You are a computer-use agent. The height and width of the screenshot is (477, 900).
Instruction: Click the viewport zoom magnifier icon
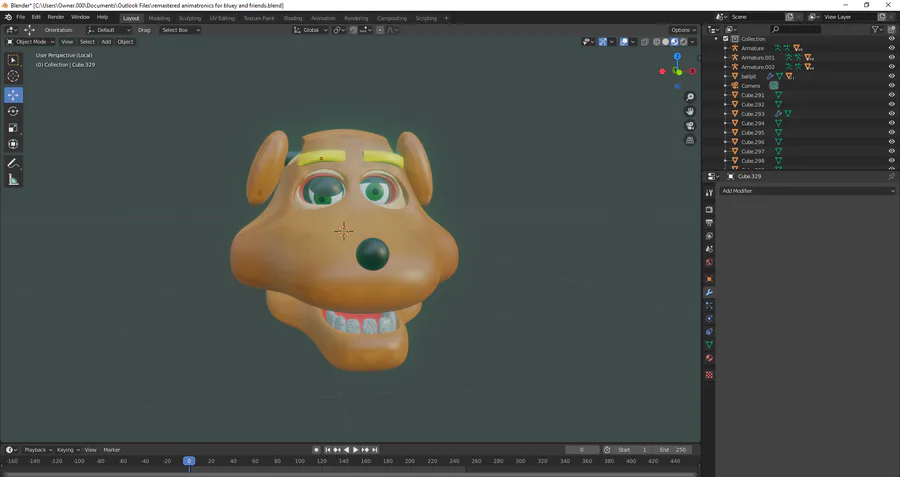690,97
